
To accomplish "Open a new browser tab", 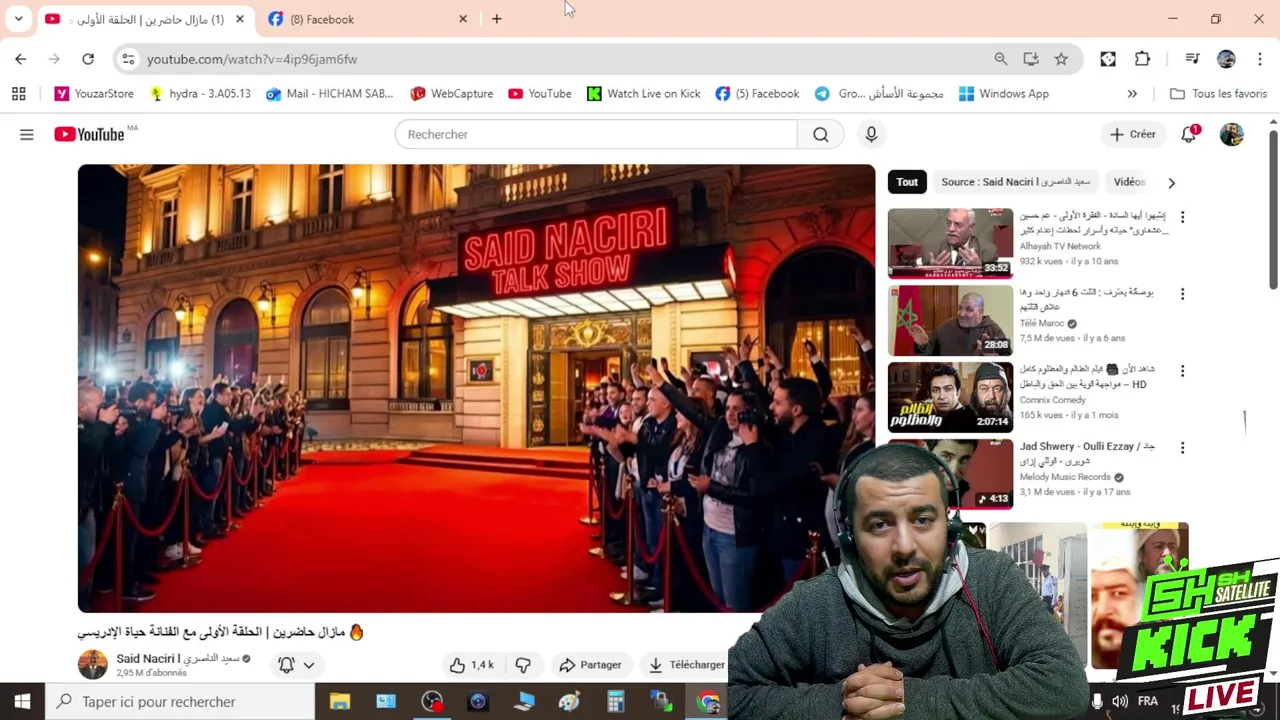I will pos(497,19).
